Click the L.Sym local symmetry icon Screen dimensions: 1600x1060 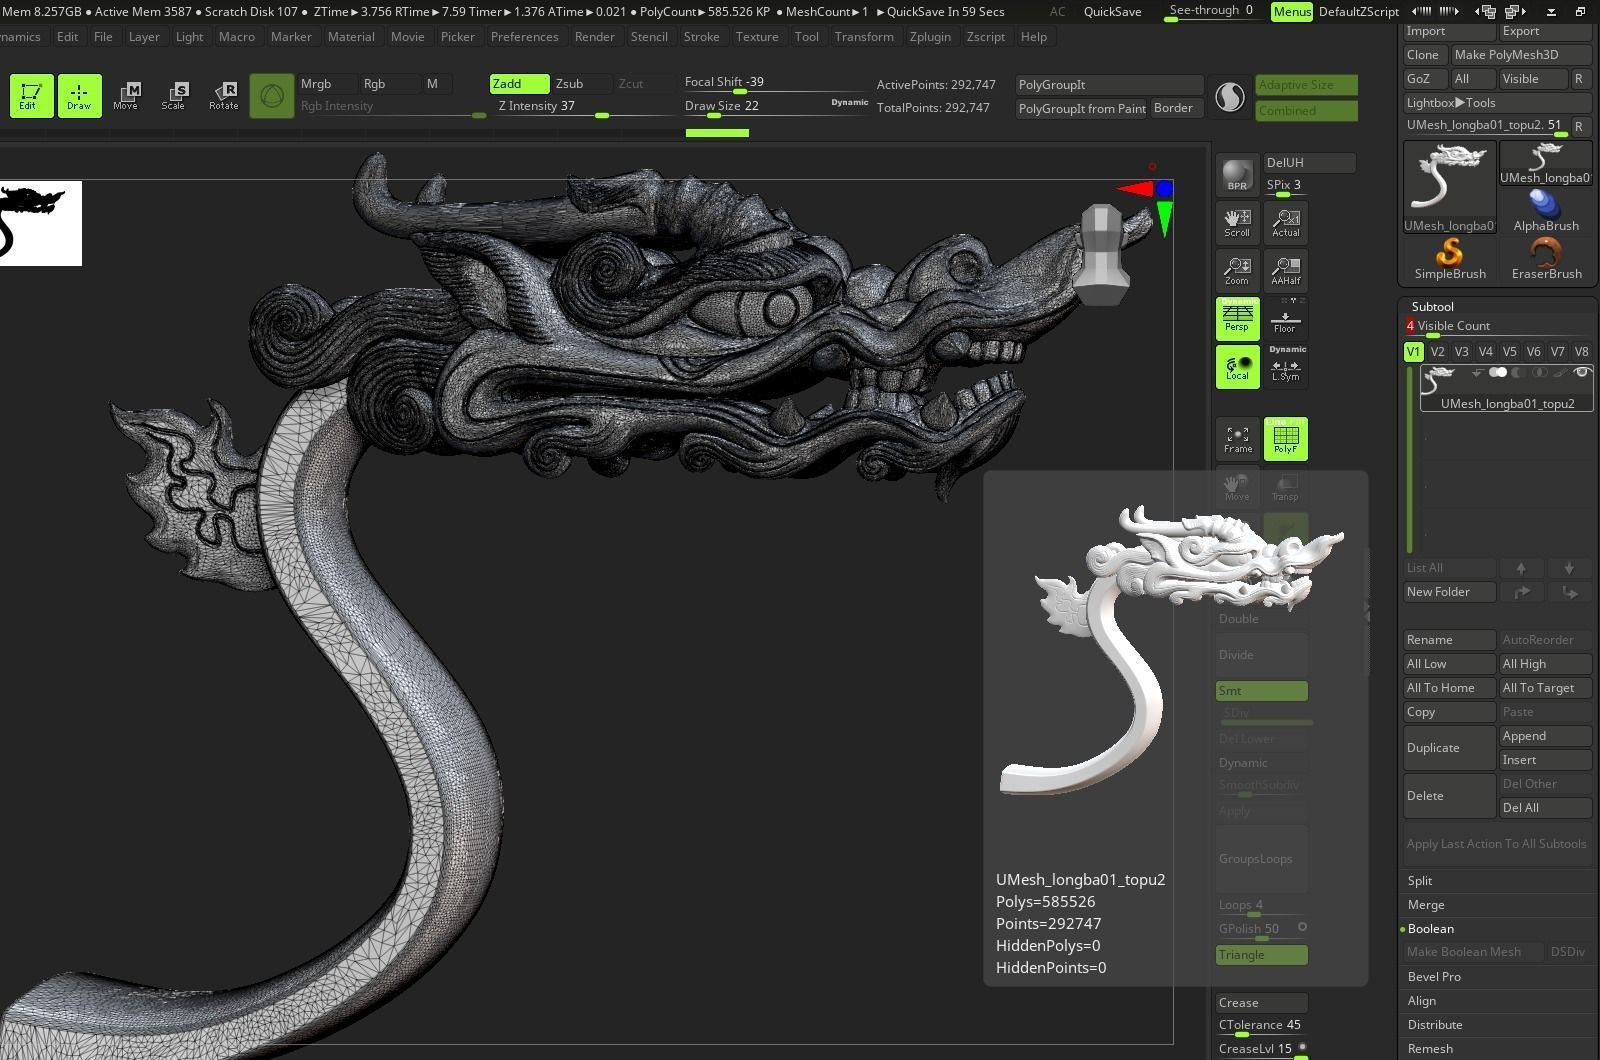1286,366
